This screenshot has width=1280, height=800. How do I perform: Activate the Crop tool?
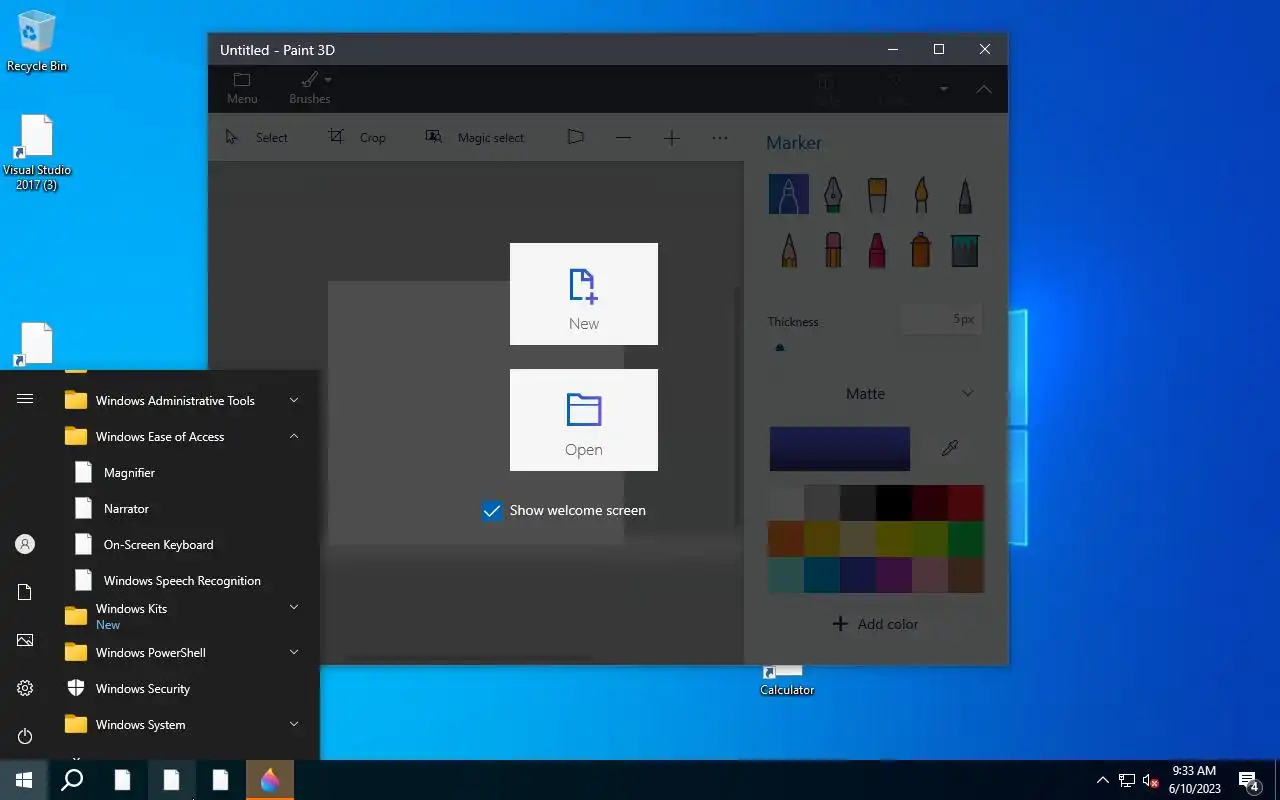[357, 137]
